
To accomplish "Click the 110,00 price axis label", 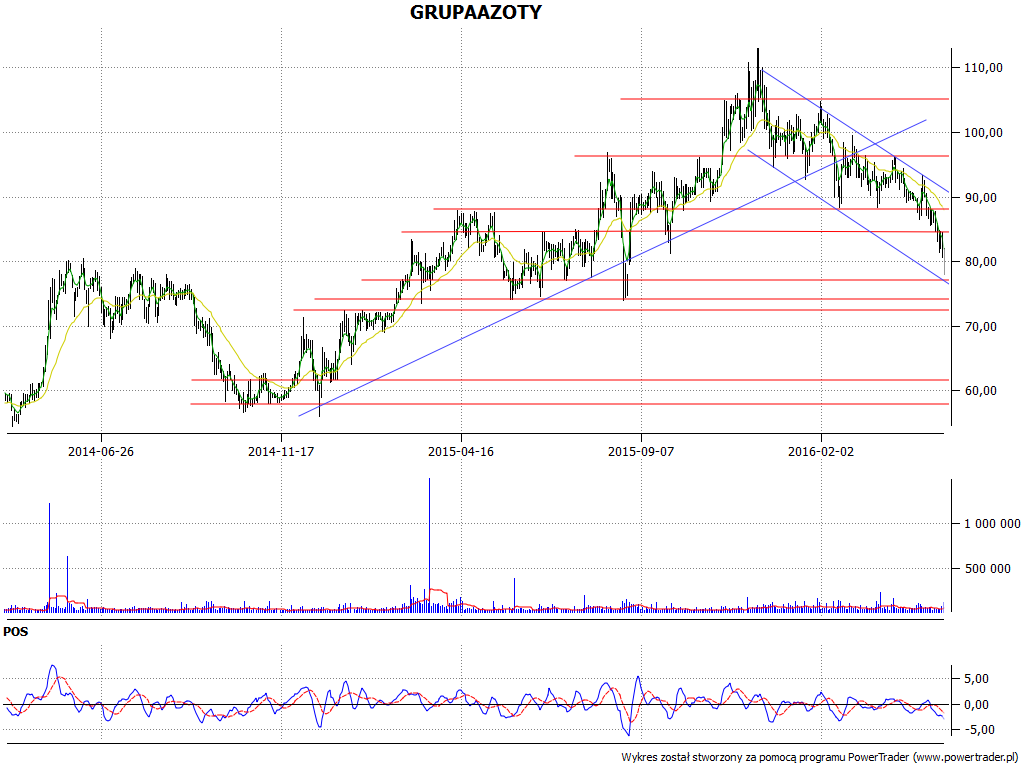I will click(x=984, y=67).
